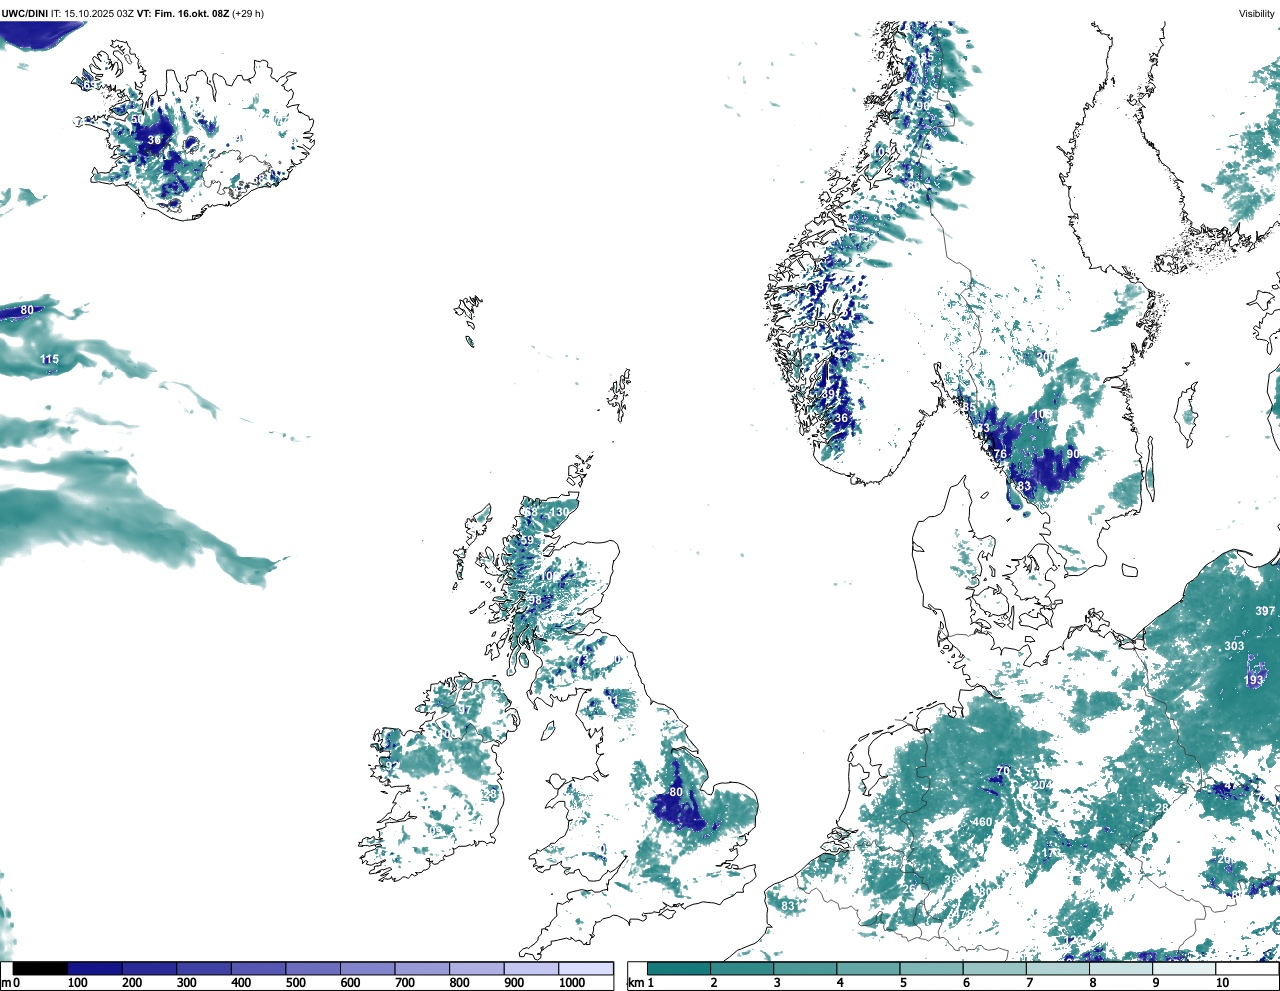Pick the lightest 9–10 km legend segment
The height and width of the screenshot is (991, 1280).
(1183, 968)
